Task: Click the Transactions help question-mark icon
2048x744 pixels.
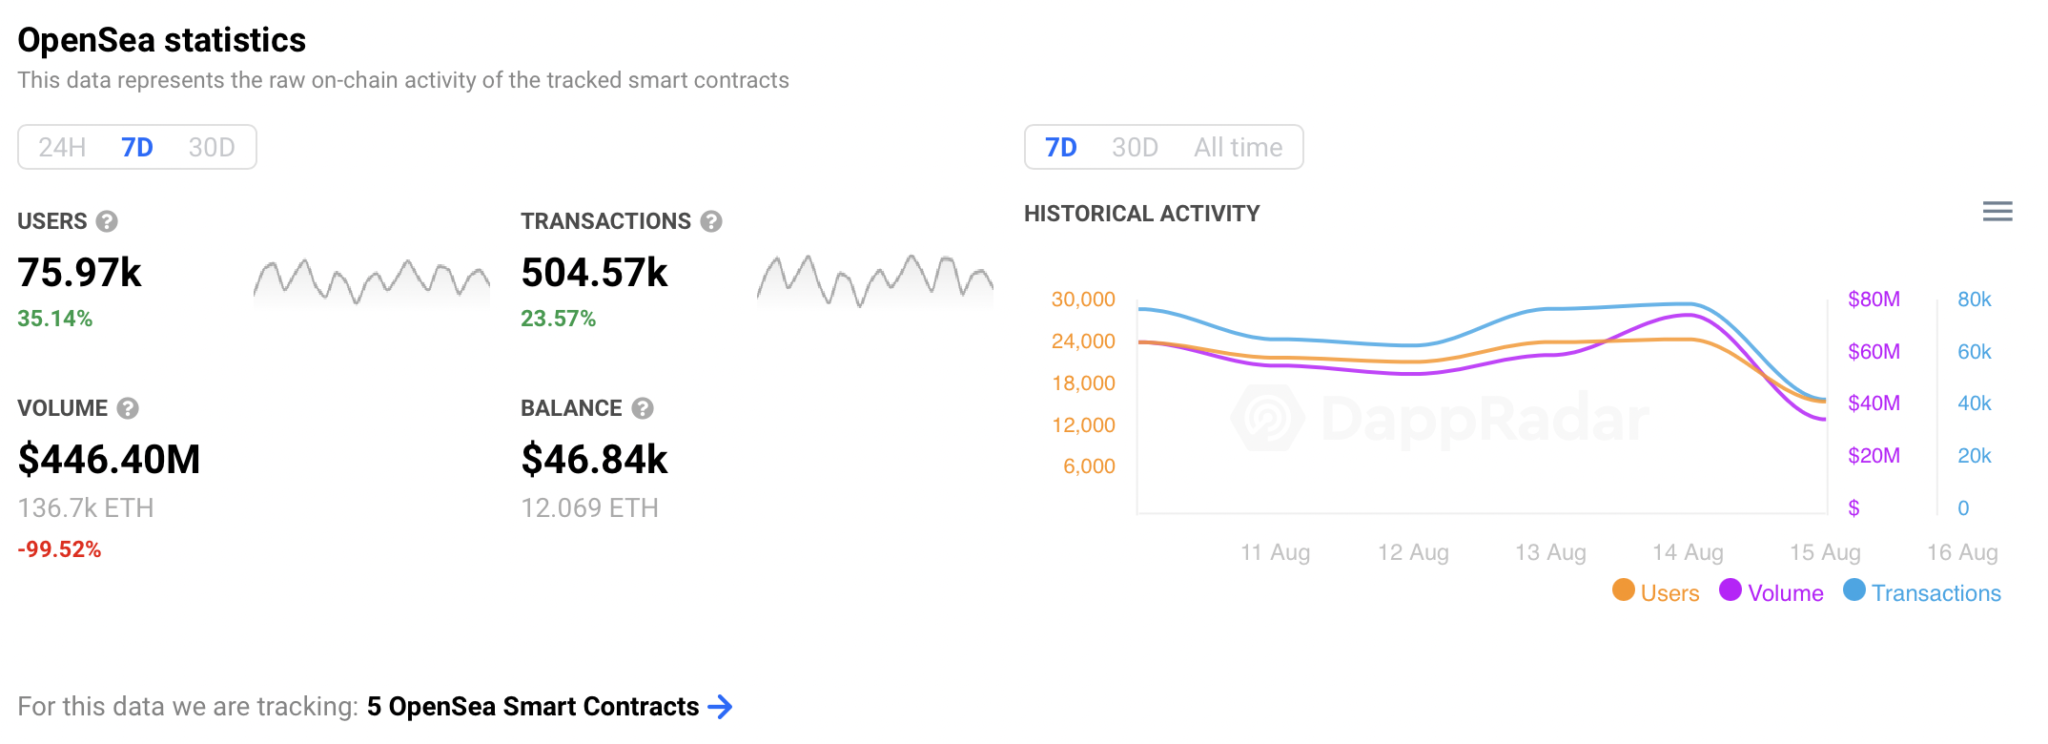Action: pos(711,221)
